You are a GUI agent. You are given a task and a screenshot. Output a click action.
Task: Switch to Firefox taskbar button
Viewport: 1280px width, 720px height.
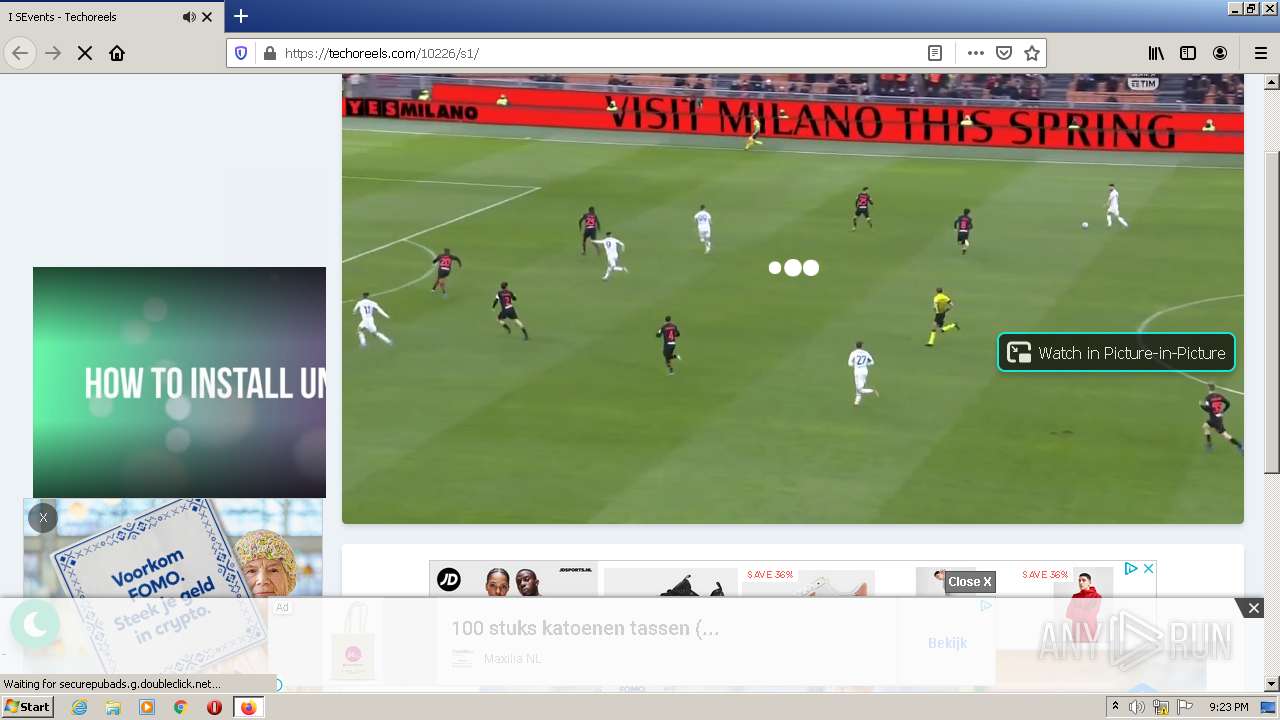tap(248, 707)
